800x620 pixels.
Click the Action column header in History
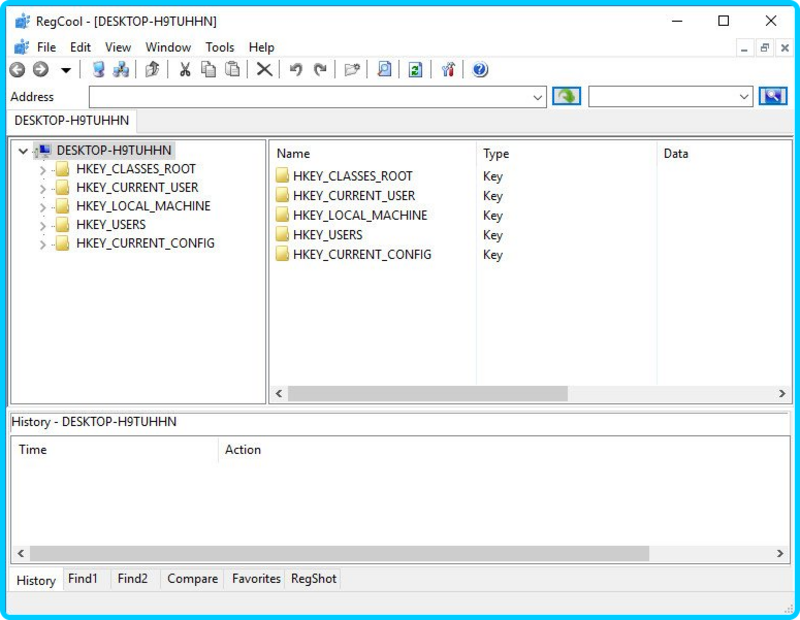504,450
